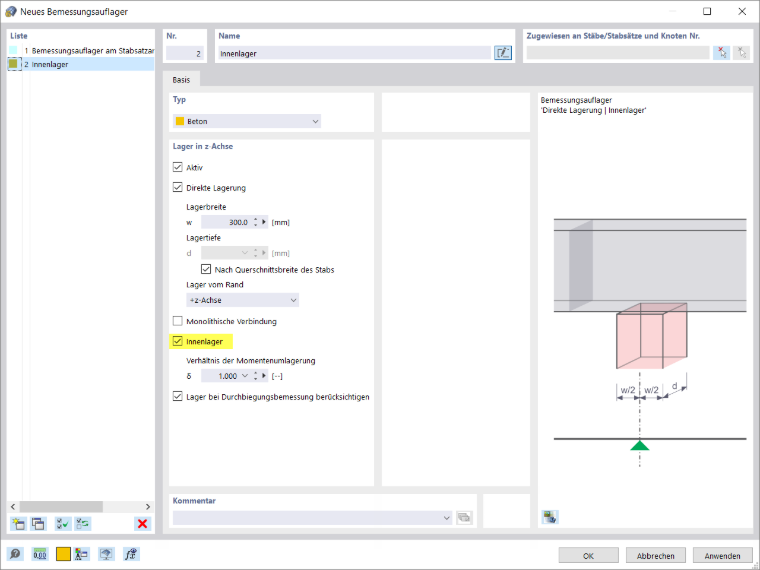Click the Anwenden button
The width and height of the screenshot is (760, 570).
click(722, 555)
